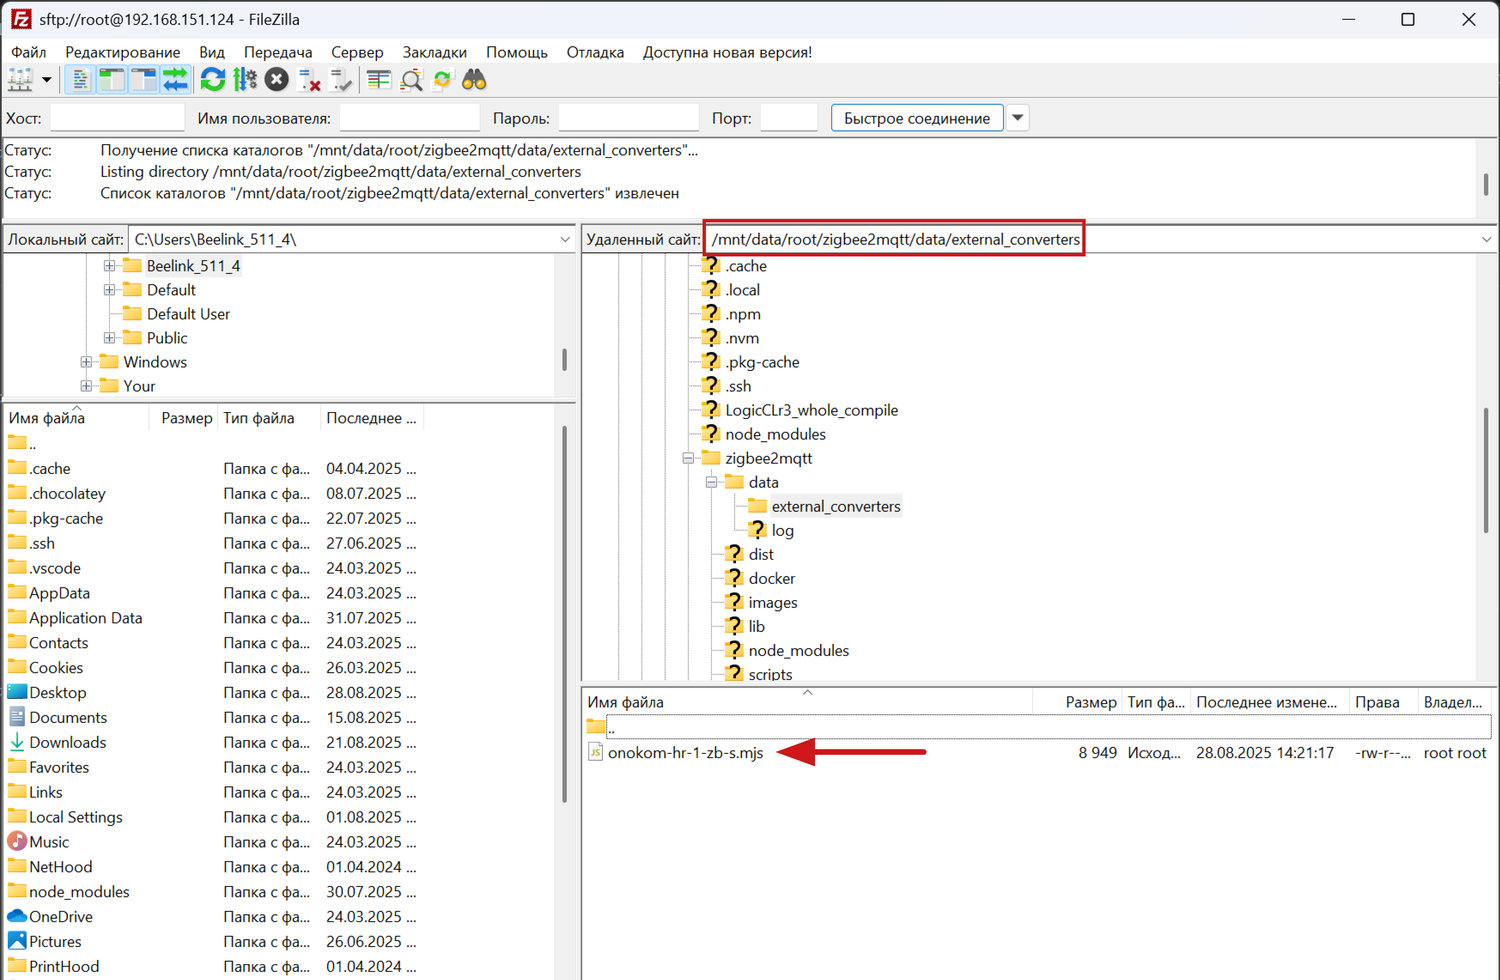
Task: Toggle directory comparison icon
Action: (411, 80)
